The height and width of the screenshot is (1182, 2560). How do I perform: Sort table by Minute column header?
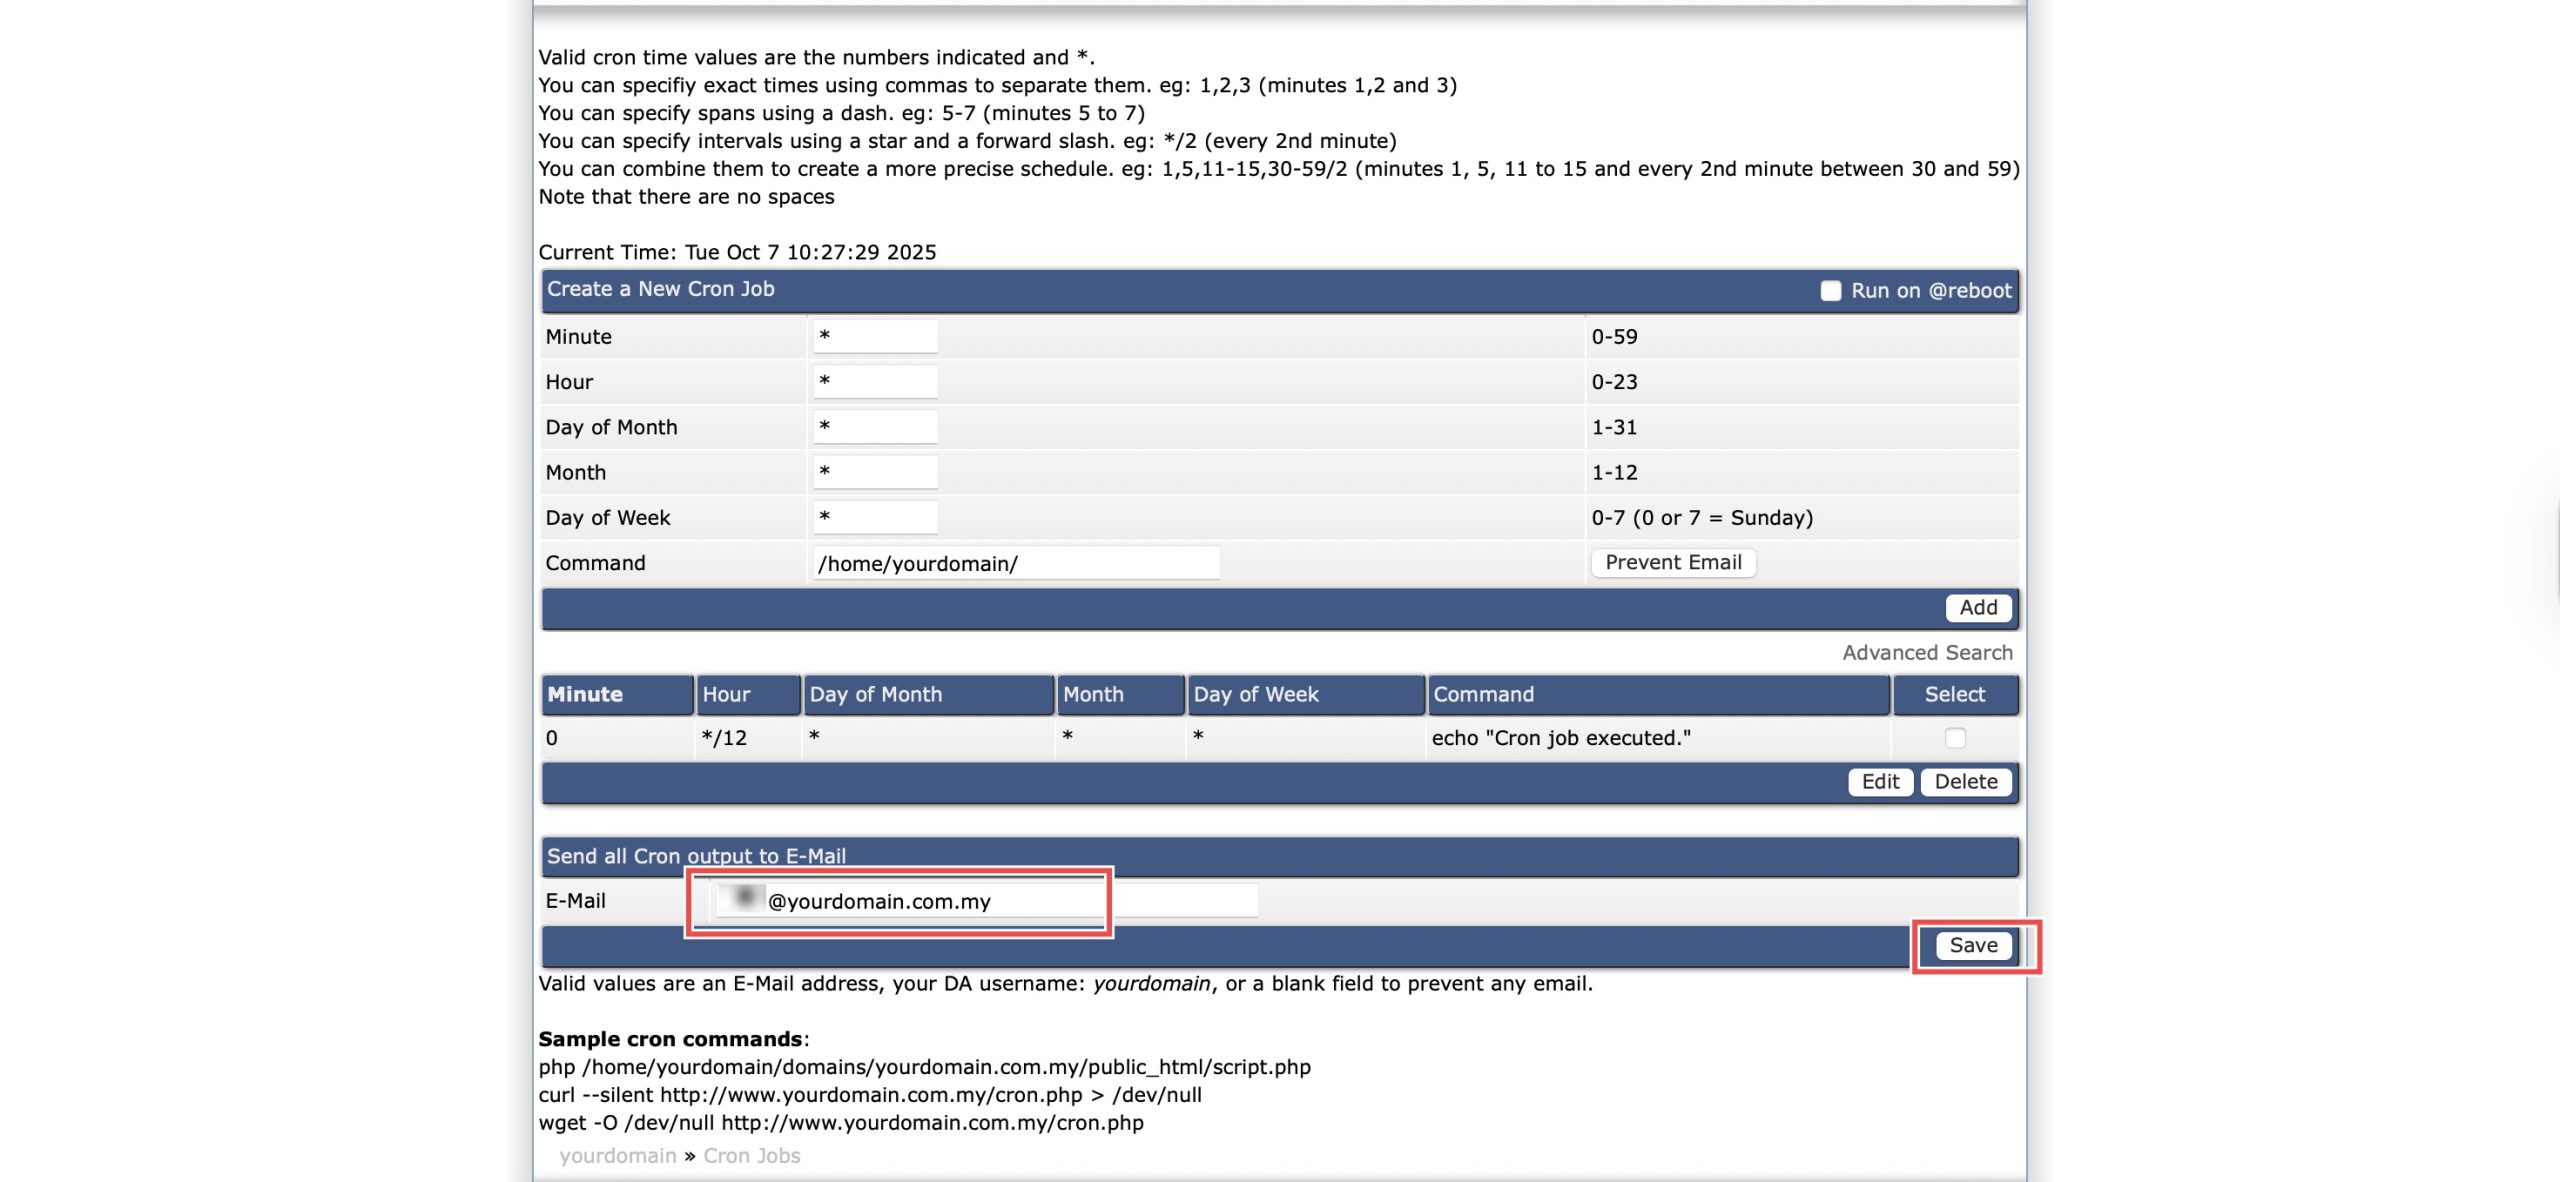tap(585, 694)
